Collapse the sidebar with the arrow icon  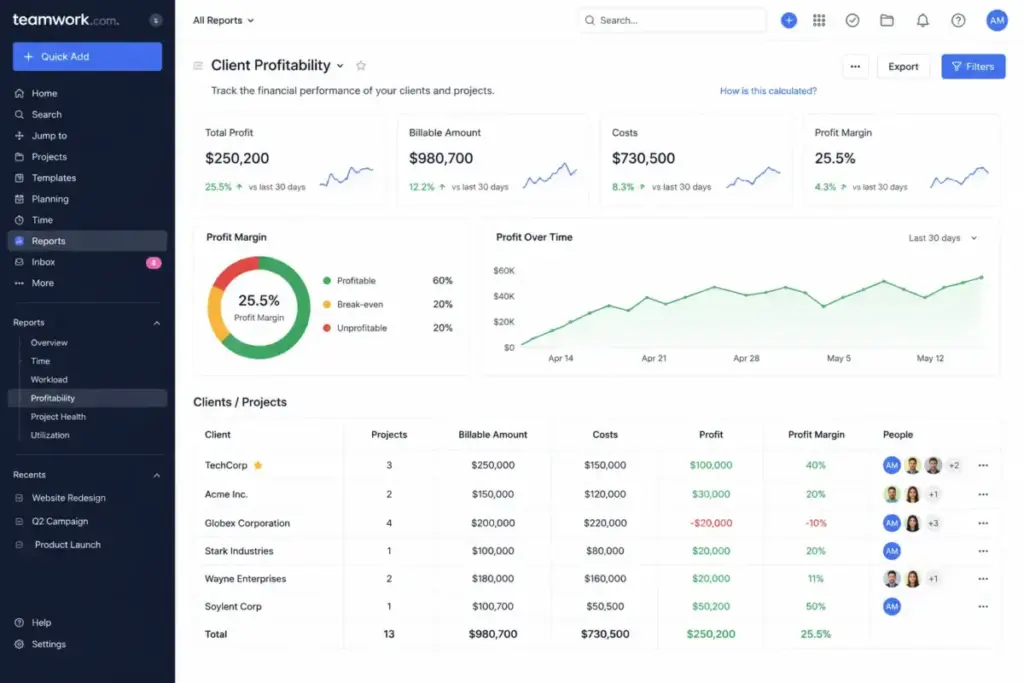click(155, 20)
